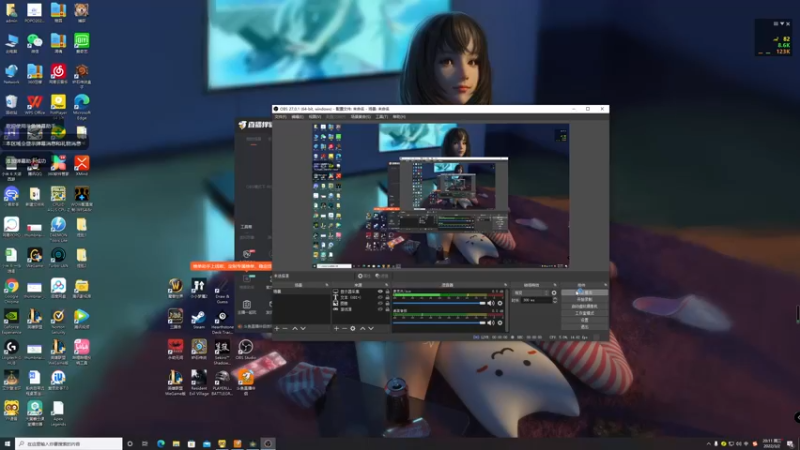
Task: Toggle visibility of game capture source
Action: click(380, 309)
